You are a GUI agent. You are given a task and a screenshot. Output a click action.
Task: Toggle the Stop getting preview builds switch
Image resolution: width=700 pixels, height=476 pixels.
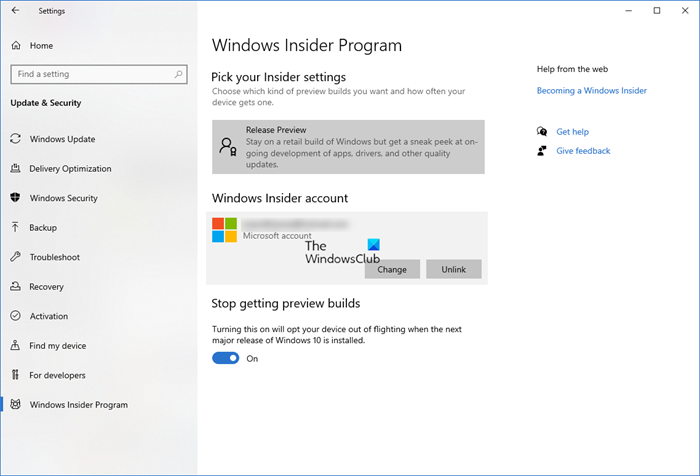coord(225,358)
